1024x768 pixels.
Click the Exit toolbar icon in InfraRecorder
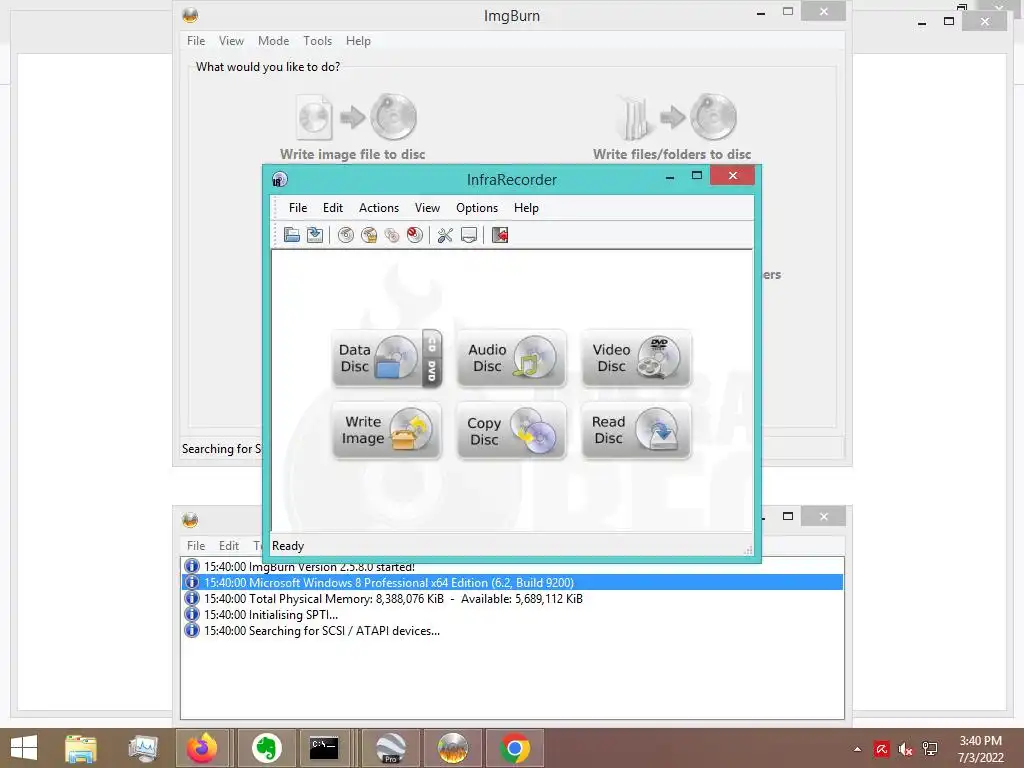point(500,235)
